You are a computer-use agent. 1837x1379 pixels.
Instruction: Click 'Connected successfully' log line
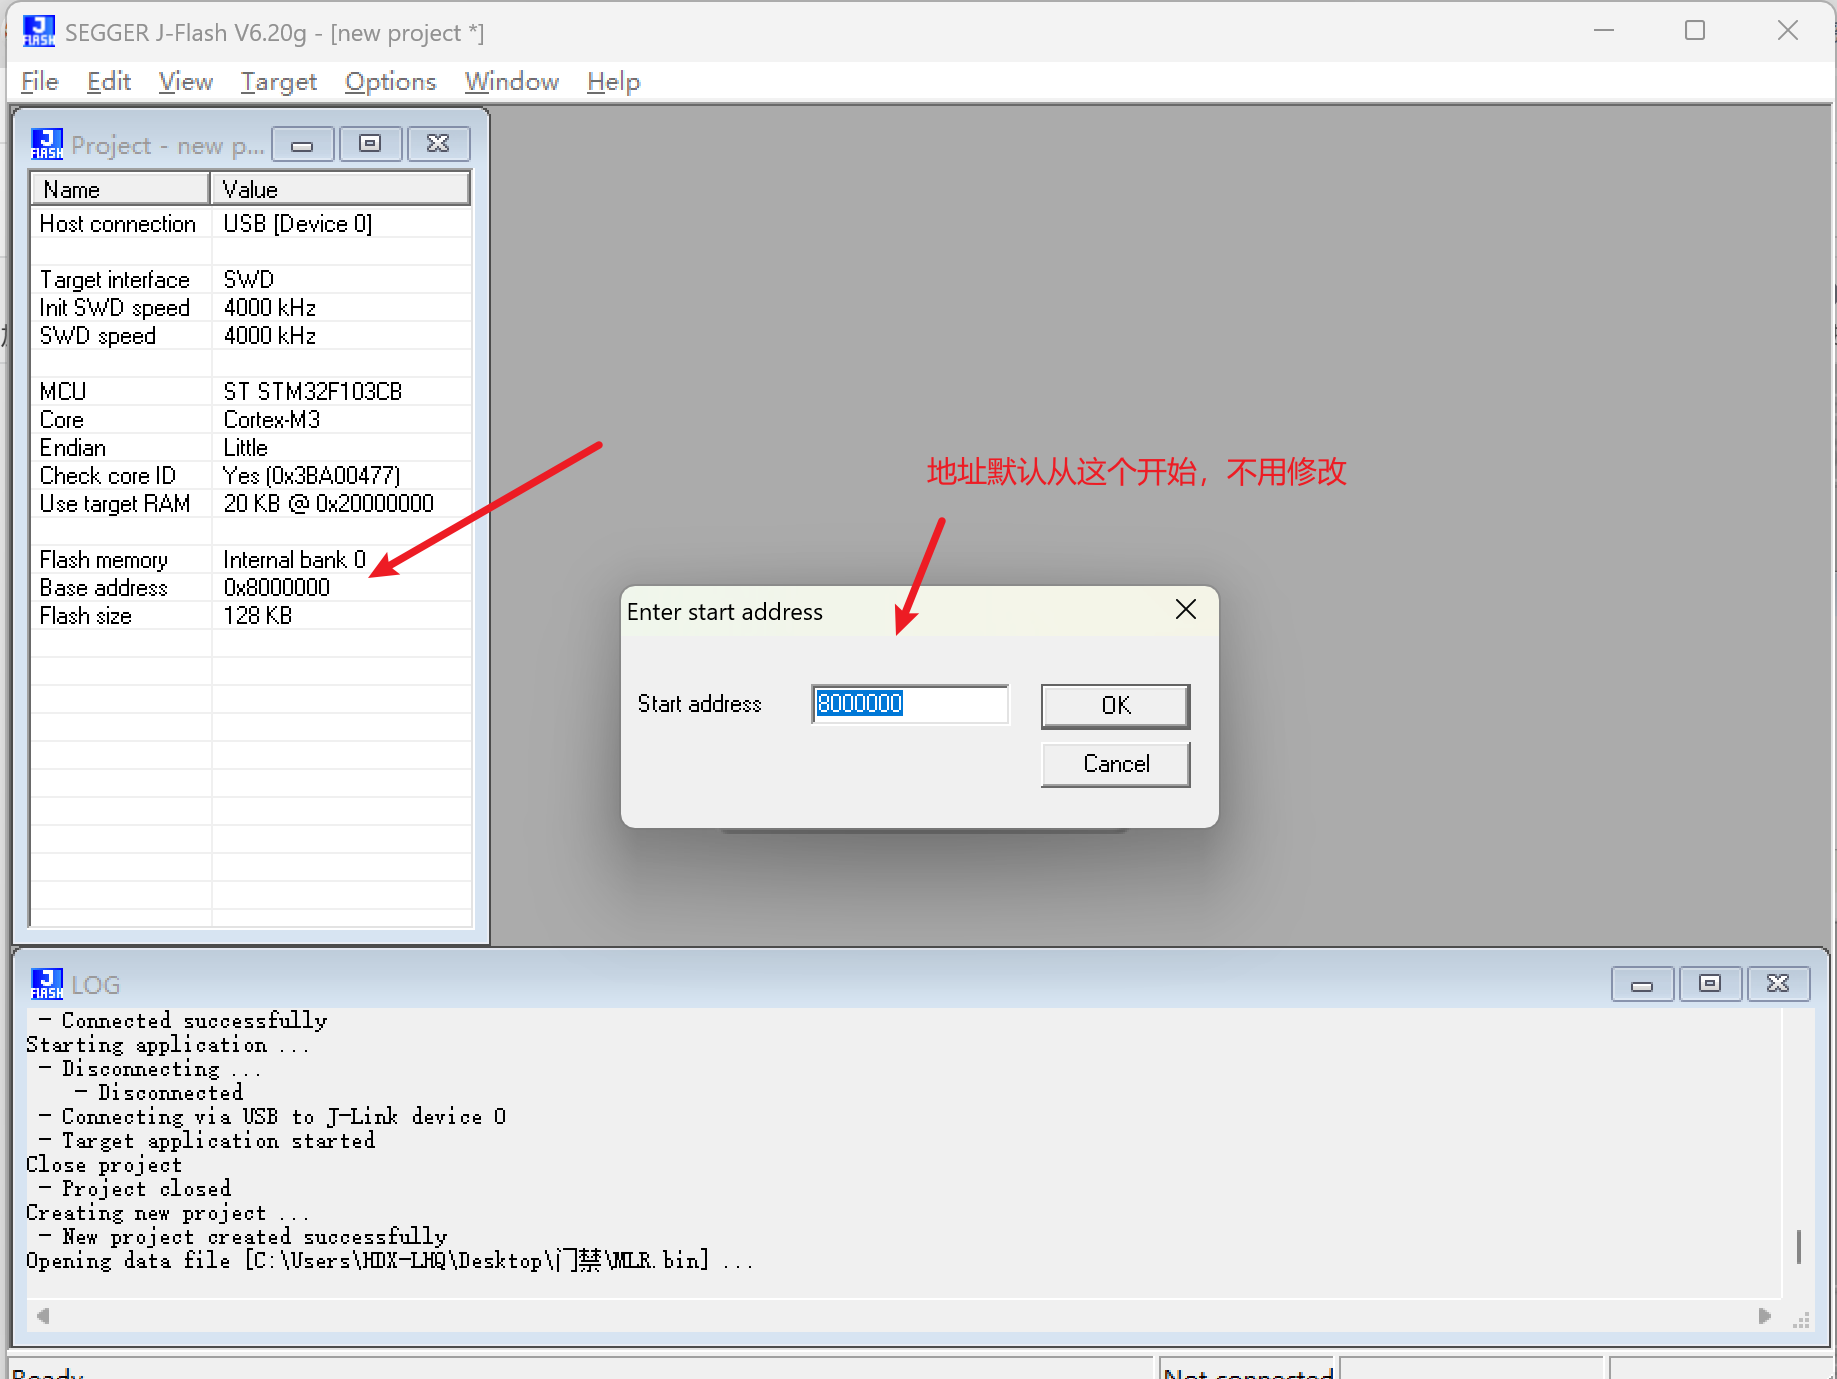(x=184, y=1021)
